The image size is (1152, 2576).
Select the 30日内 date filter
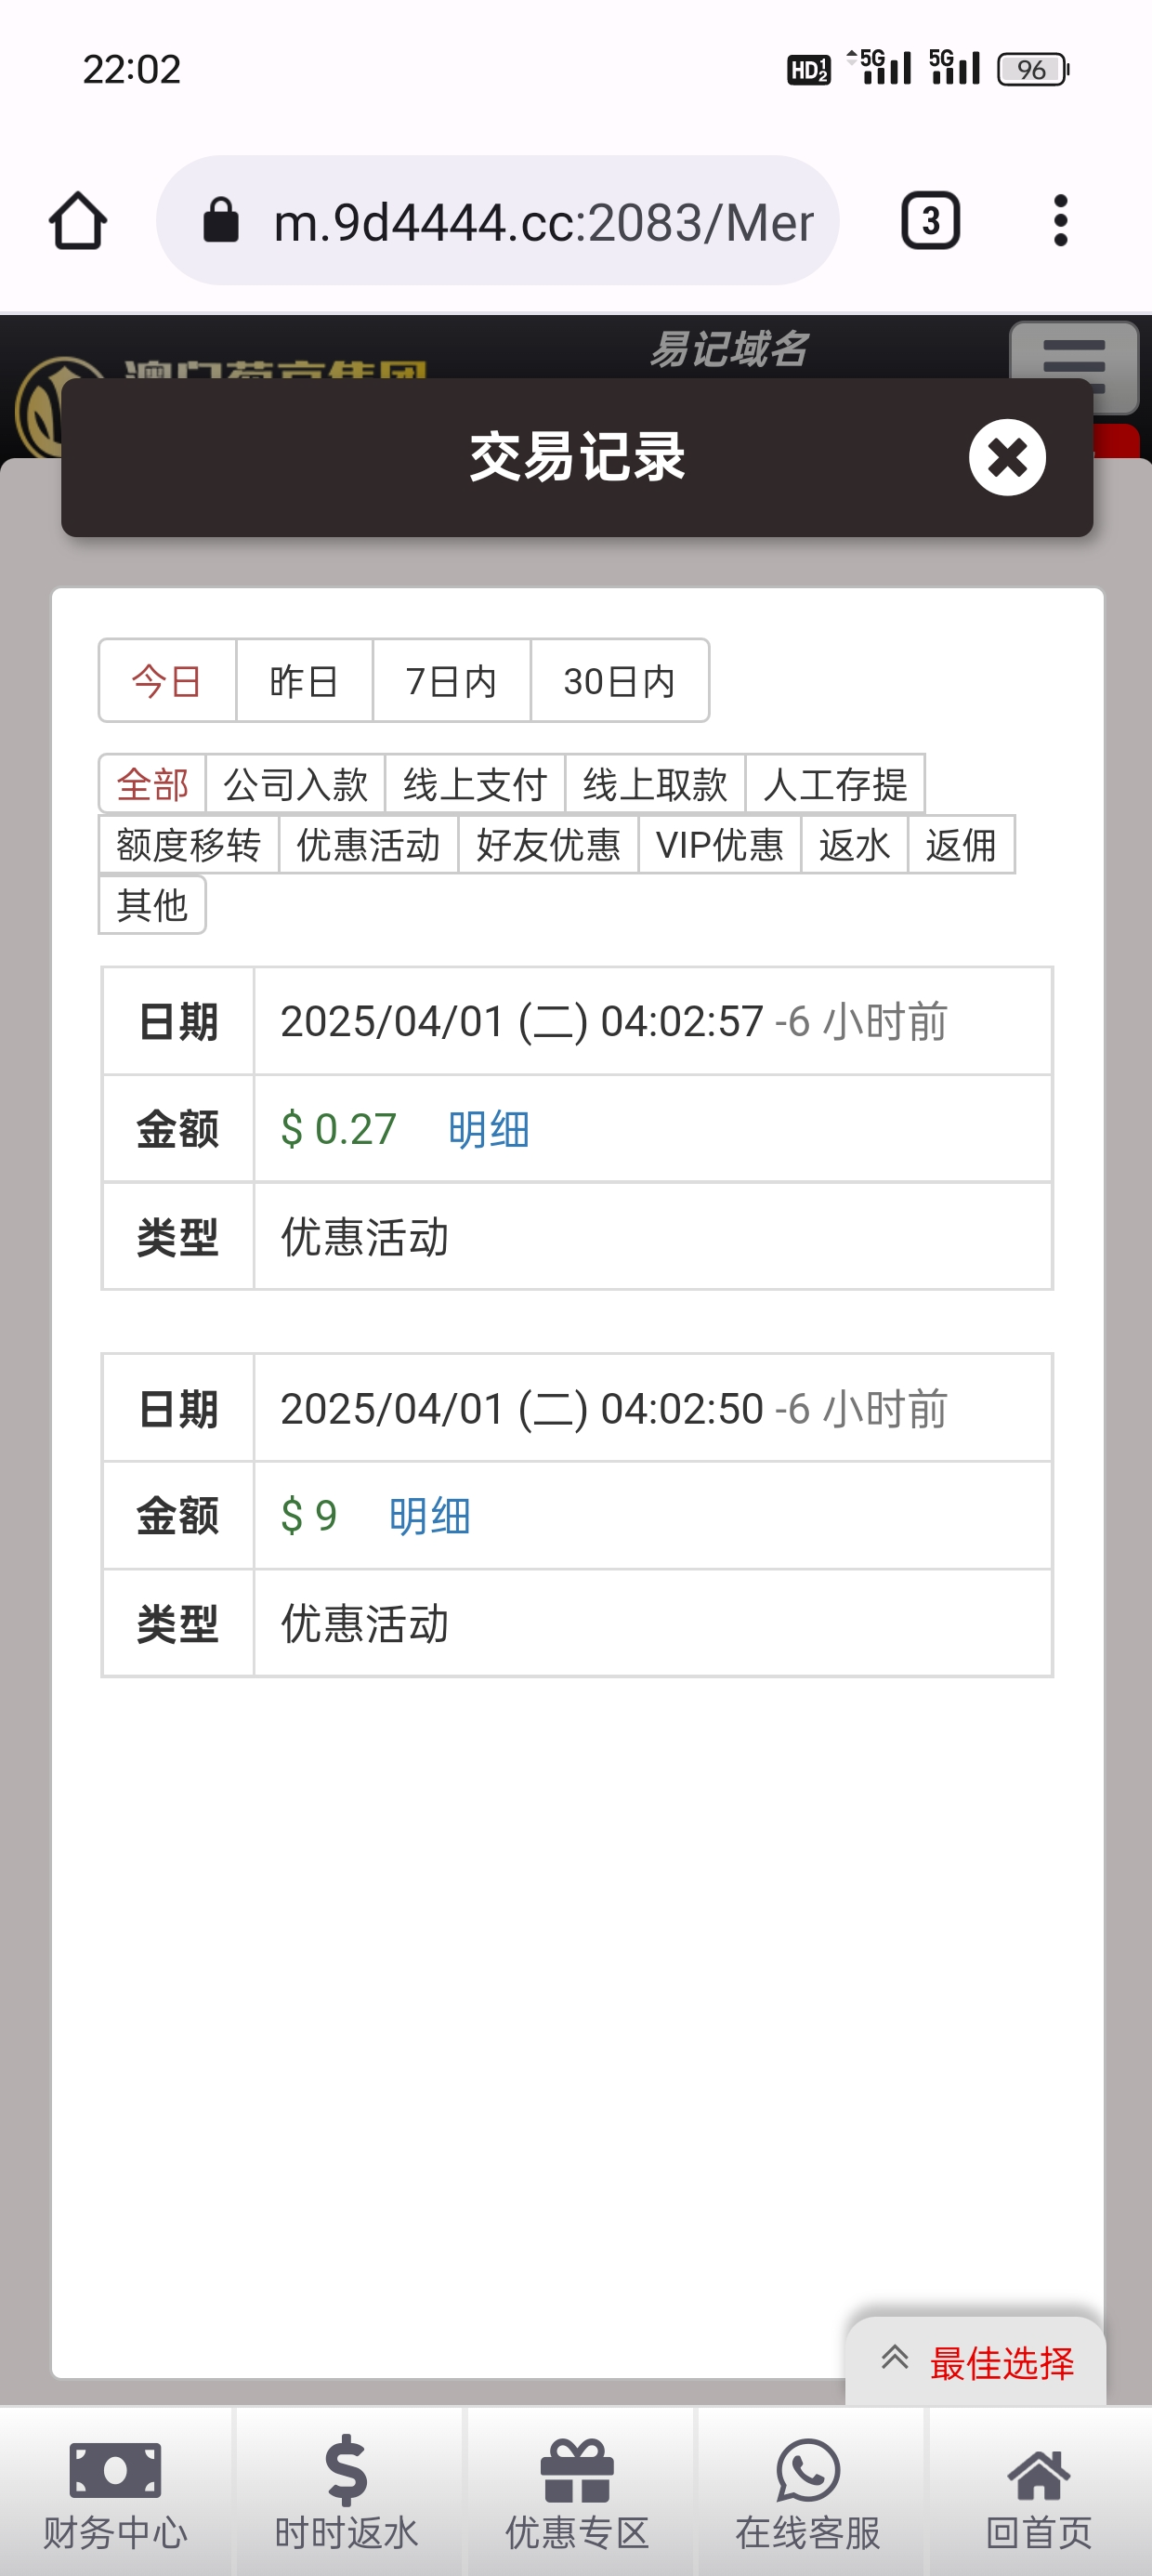(619, 681)
